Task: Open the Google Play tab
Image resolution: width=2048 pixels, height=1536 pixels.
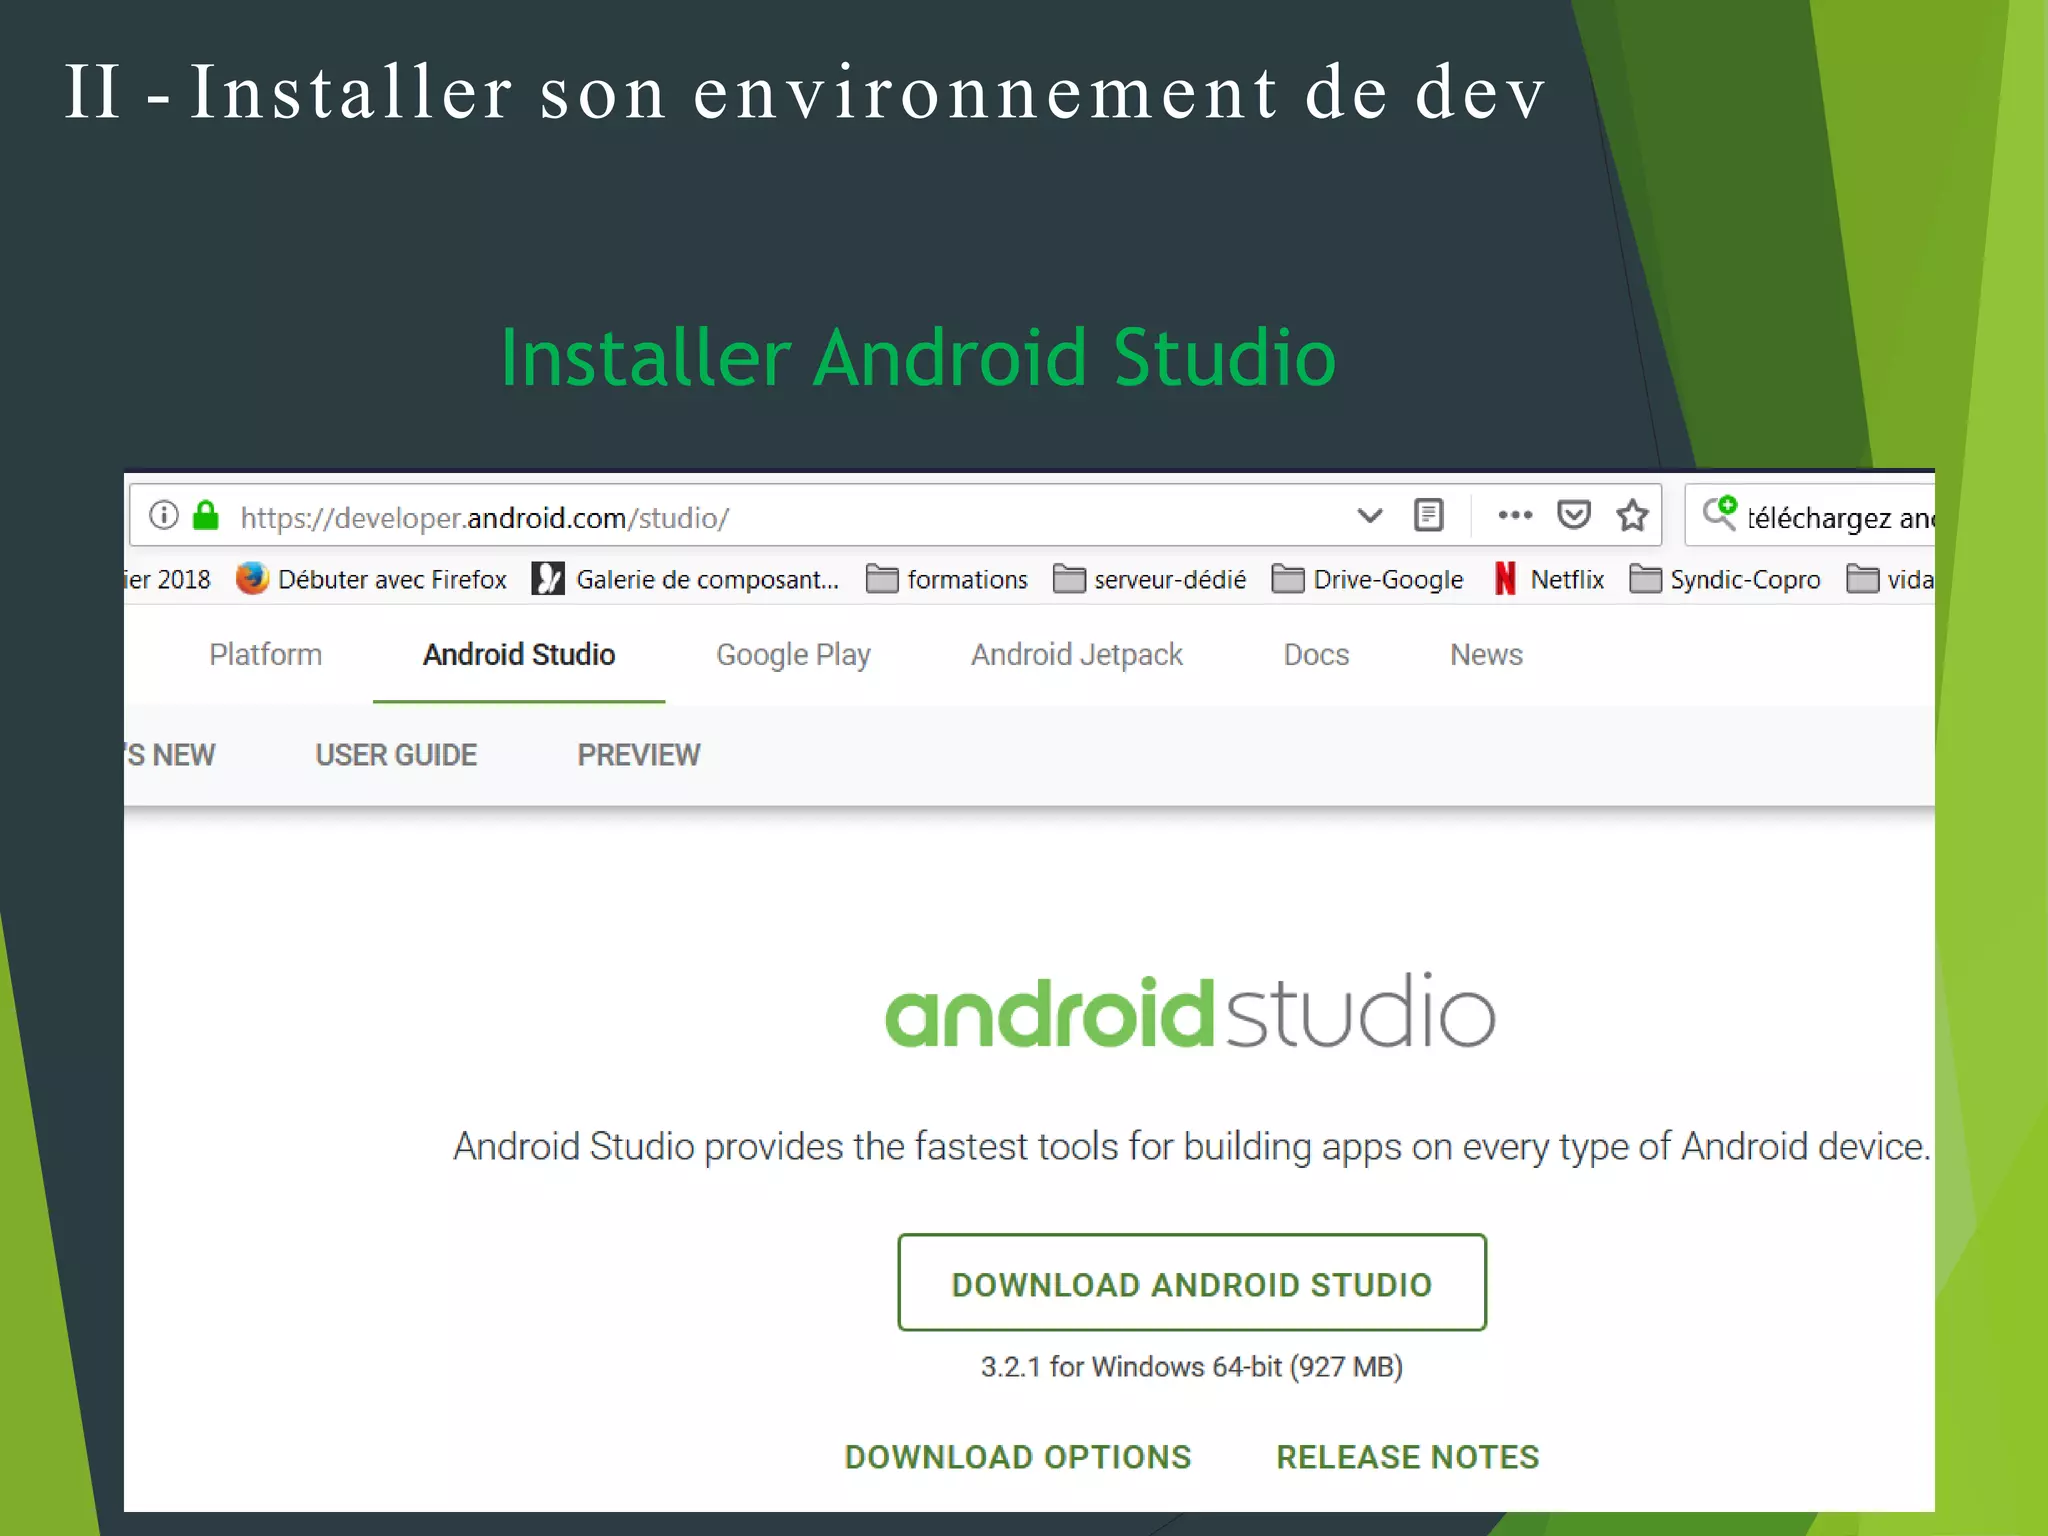Action: click(x=793, y=655)
